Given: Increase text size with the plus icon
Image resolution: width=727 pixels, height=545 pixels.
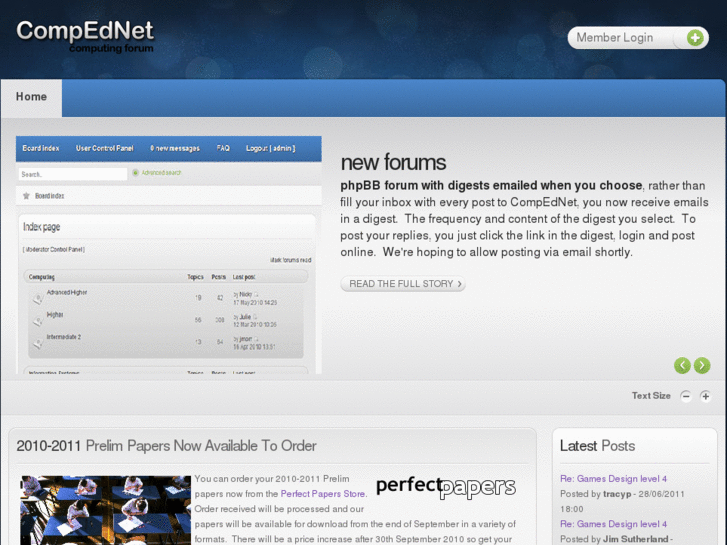Looking at the screenshot, I should (705, 396).
